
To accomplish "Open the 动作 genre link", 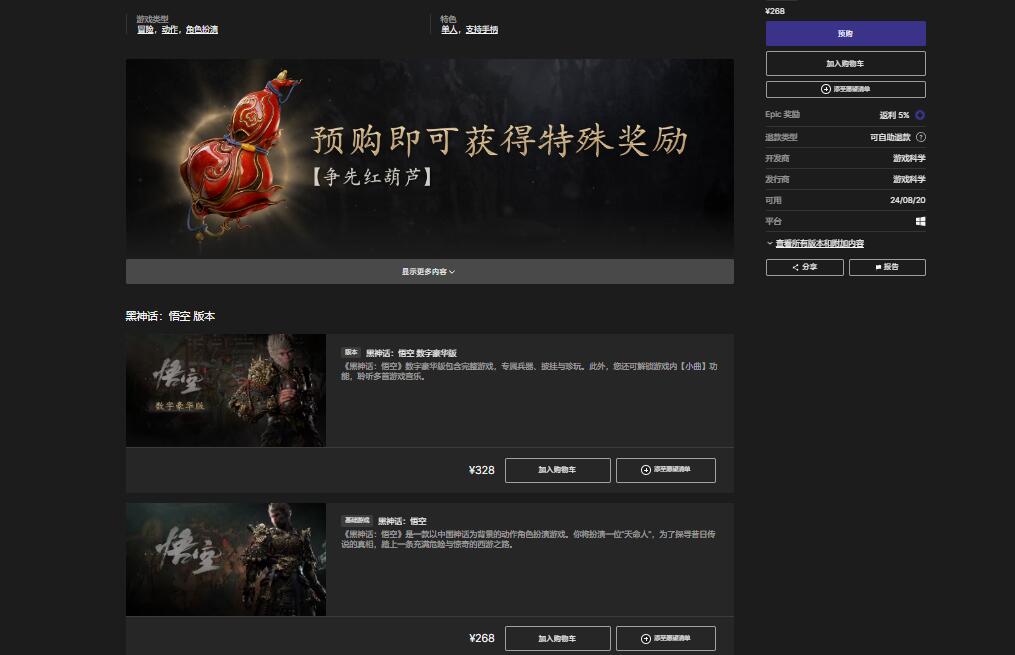I will tap(170, 30).
